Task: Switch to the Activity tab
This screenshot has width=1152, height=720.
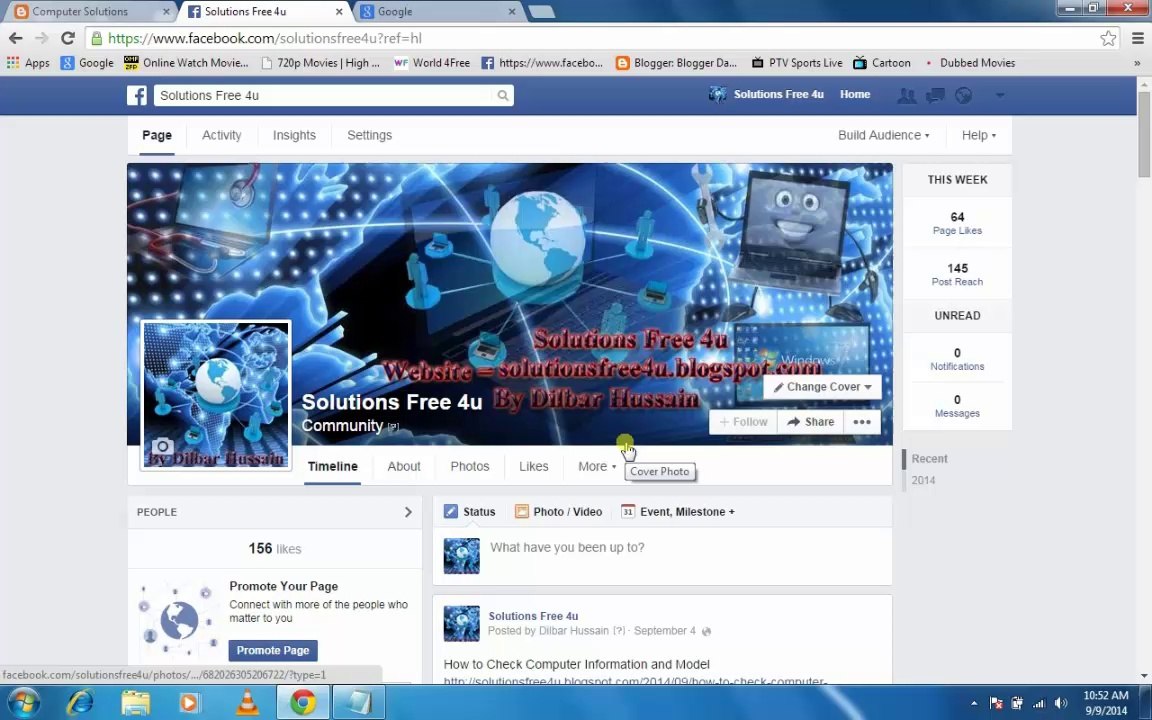Action: 221,135
